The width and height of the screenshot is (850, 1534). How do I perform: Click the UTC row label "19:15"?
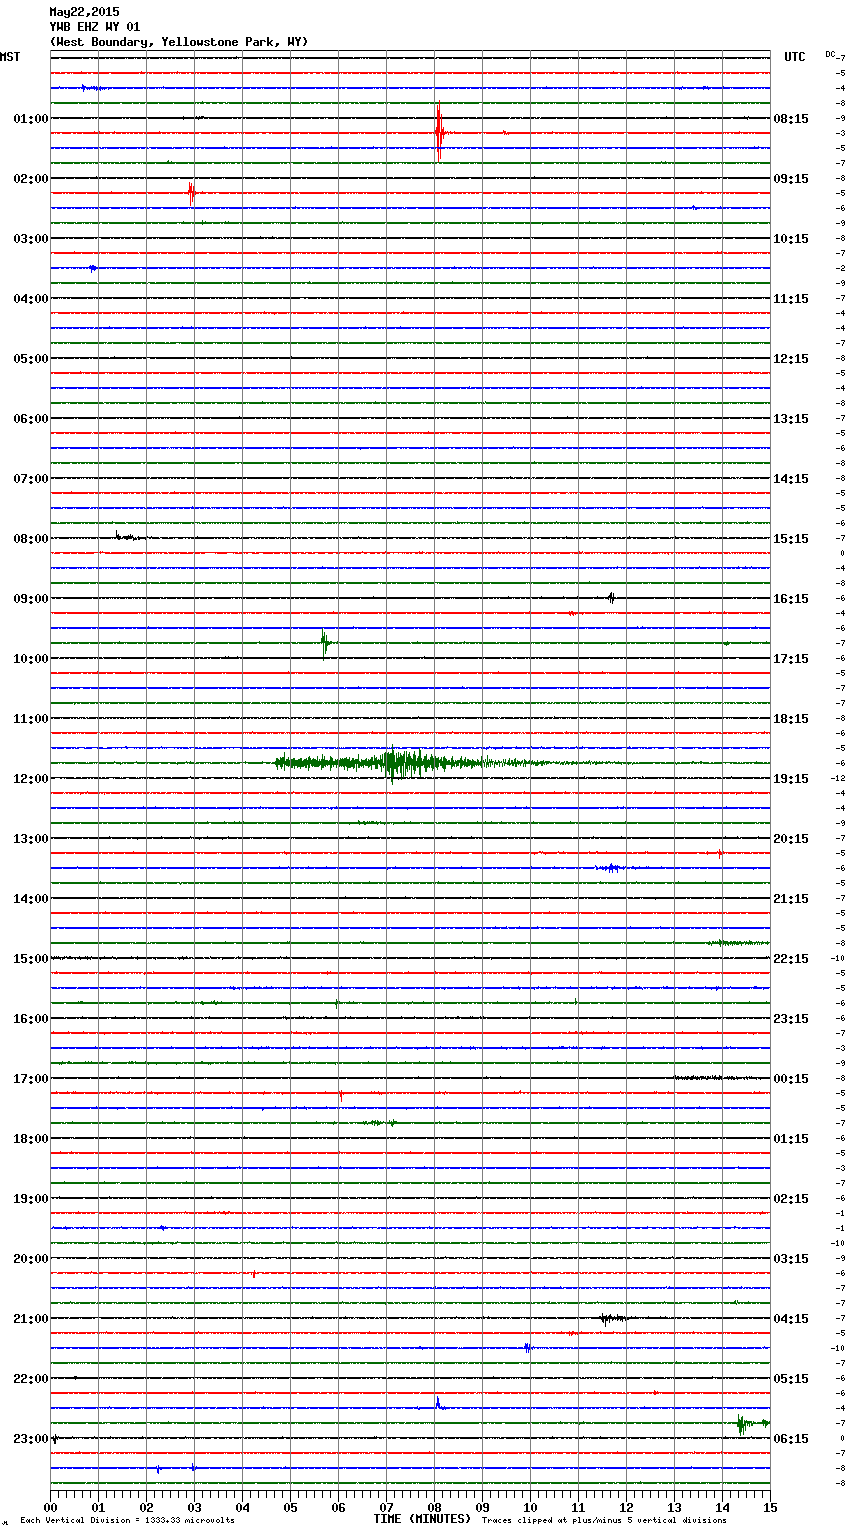coord(791,779)
